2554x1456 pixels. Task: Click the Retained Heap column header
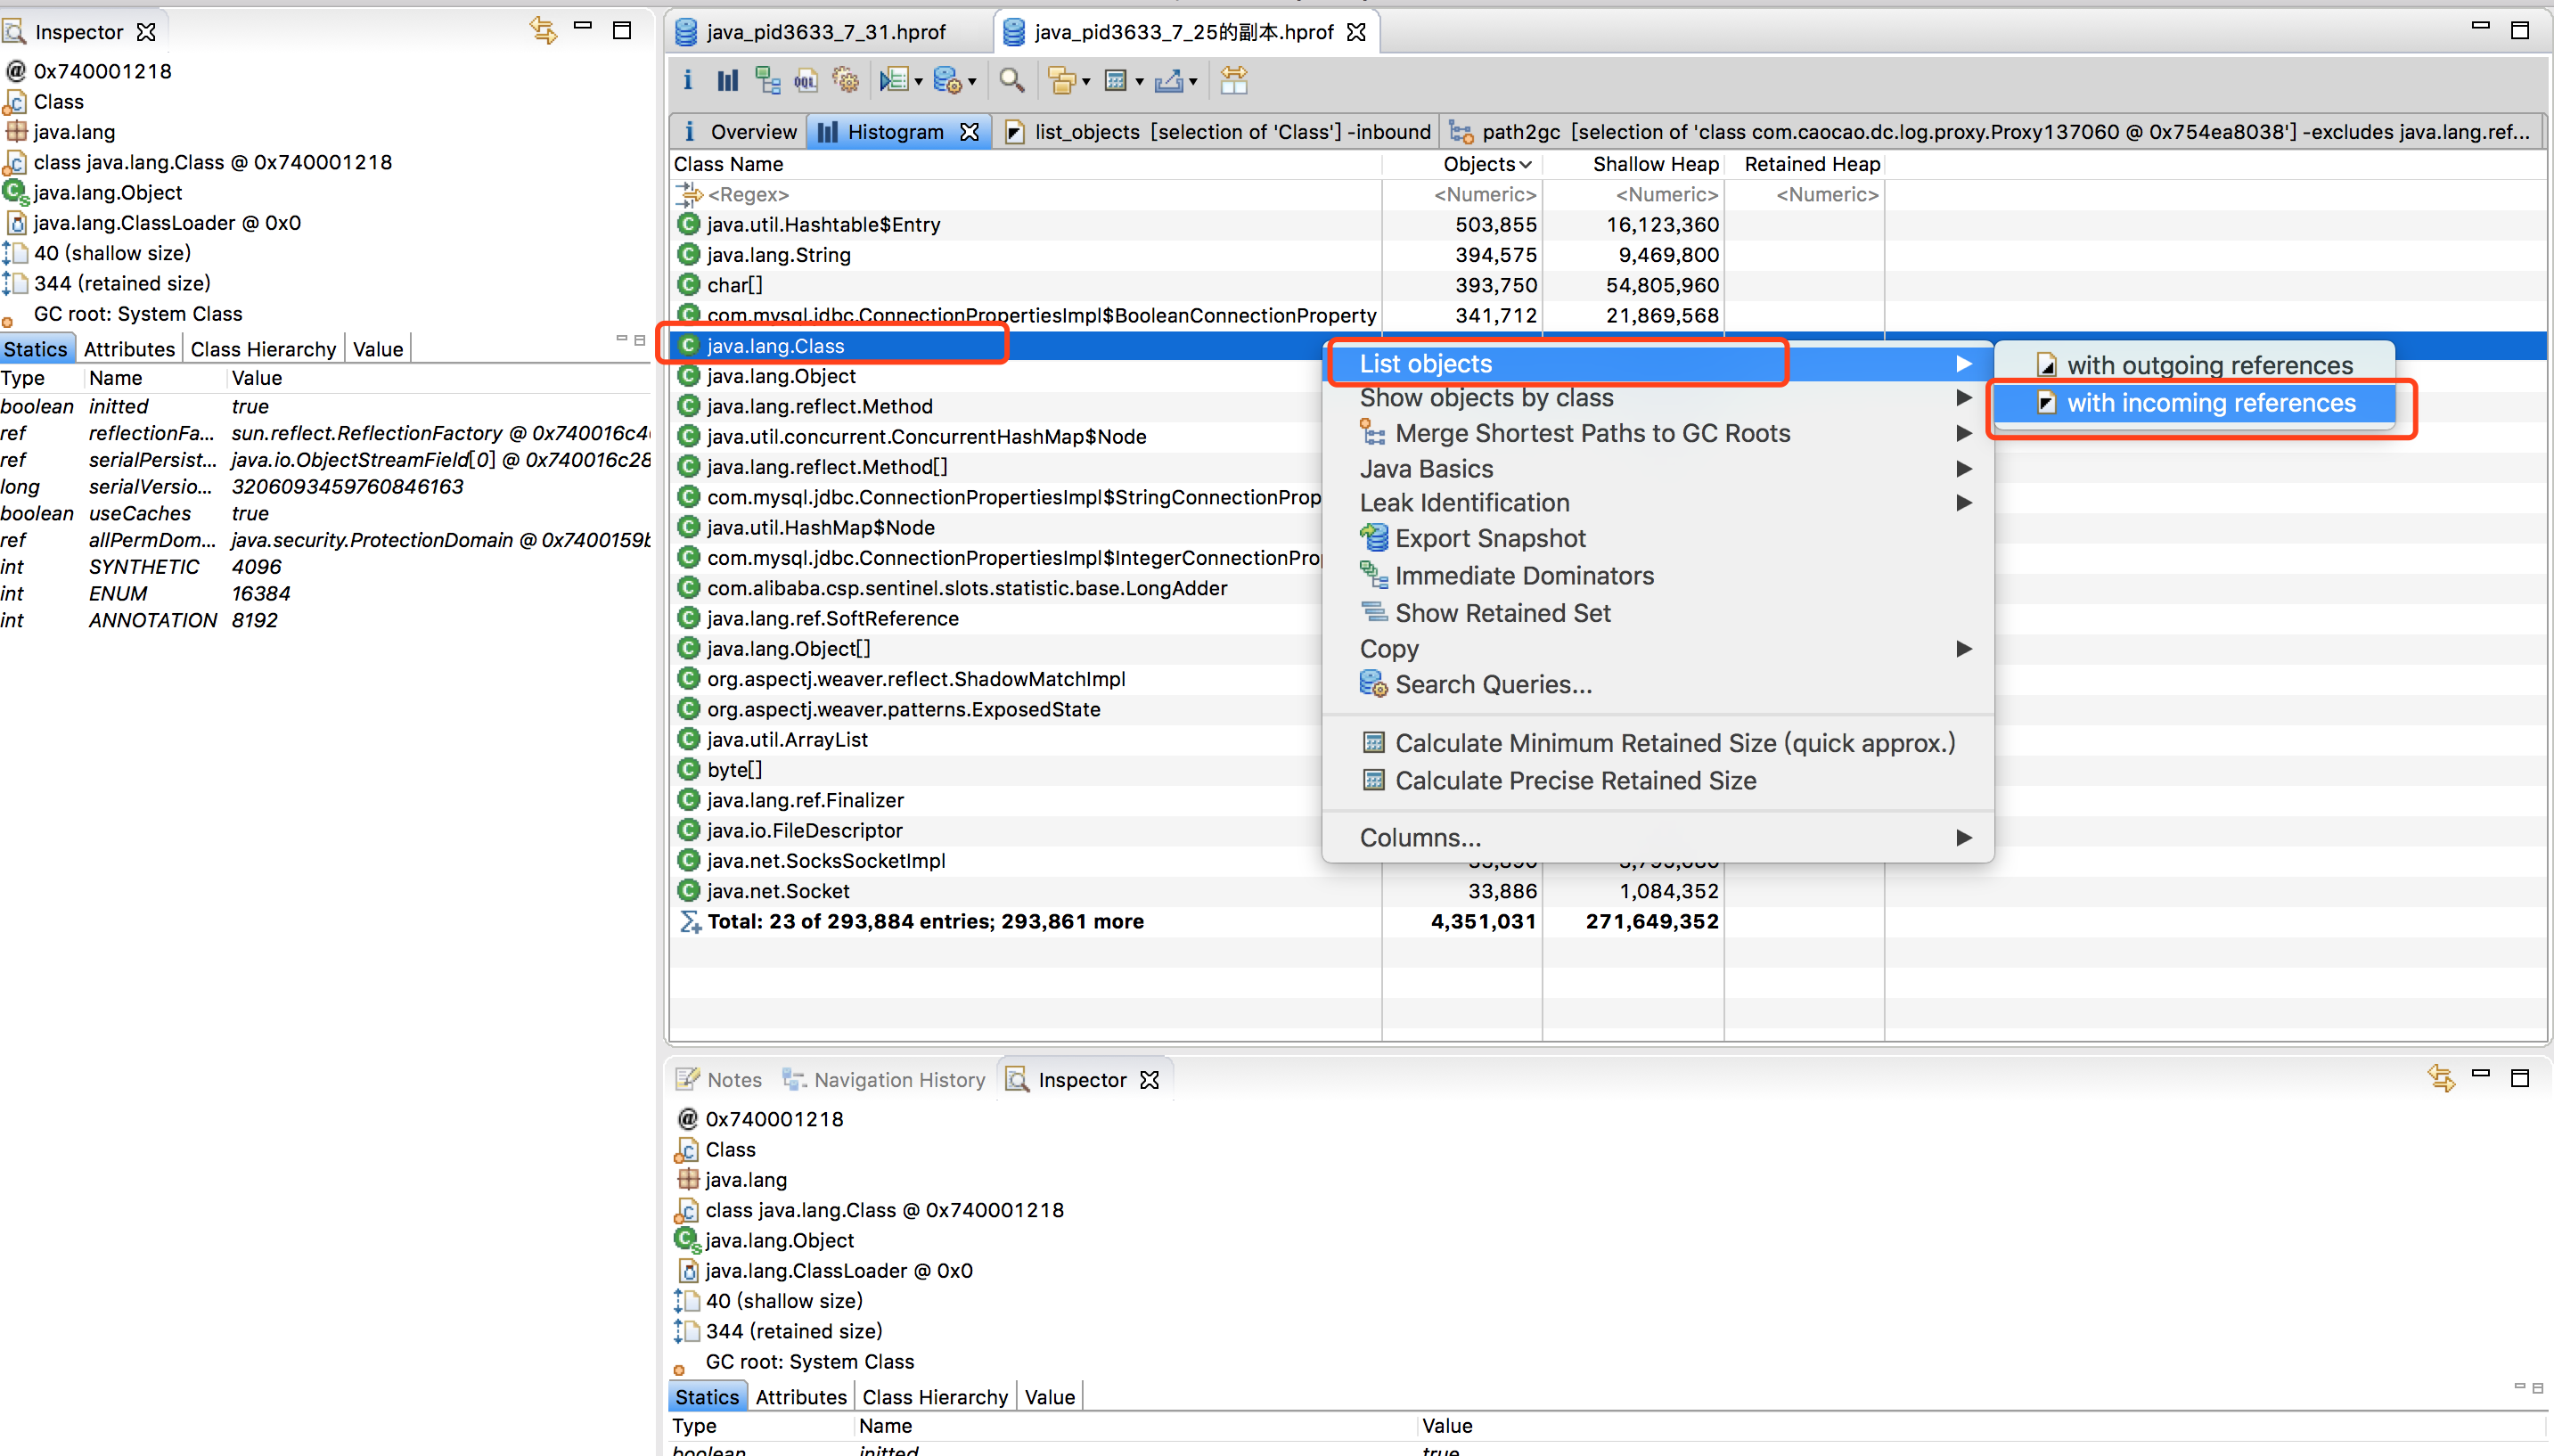[1805, 164]
